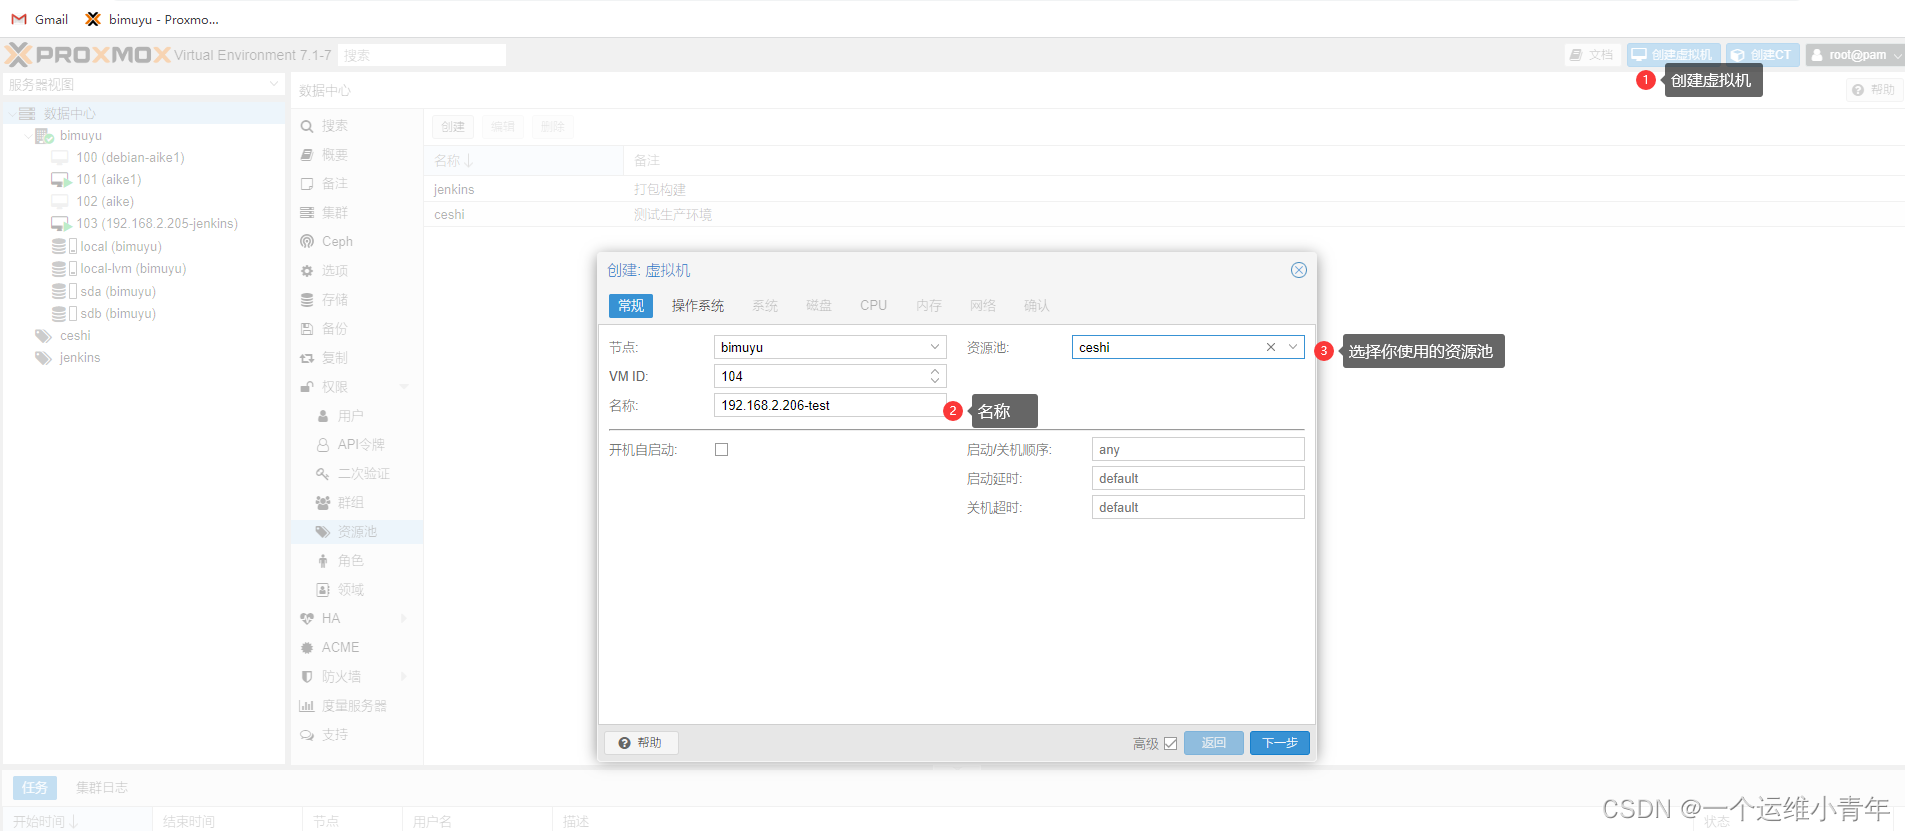Viewport: 1905px width, 831px height.
Task: Click the Create CT button
Action: pos(1762,55)
